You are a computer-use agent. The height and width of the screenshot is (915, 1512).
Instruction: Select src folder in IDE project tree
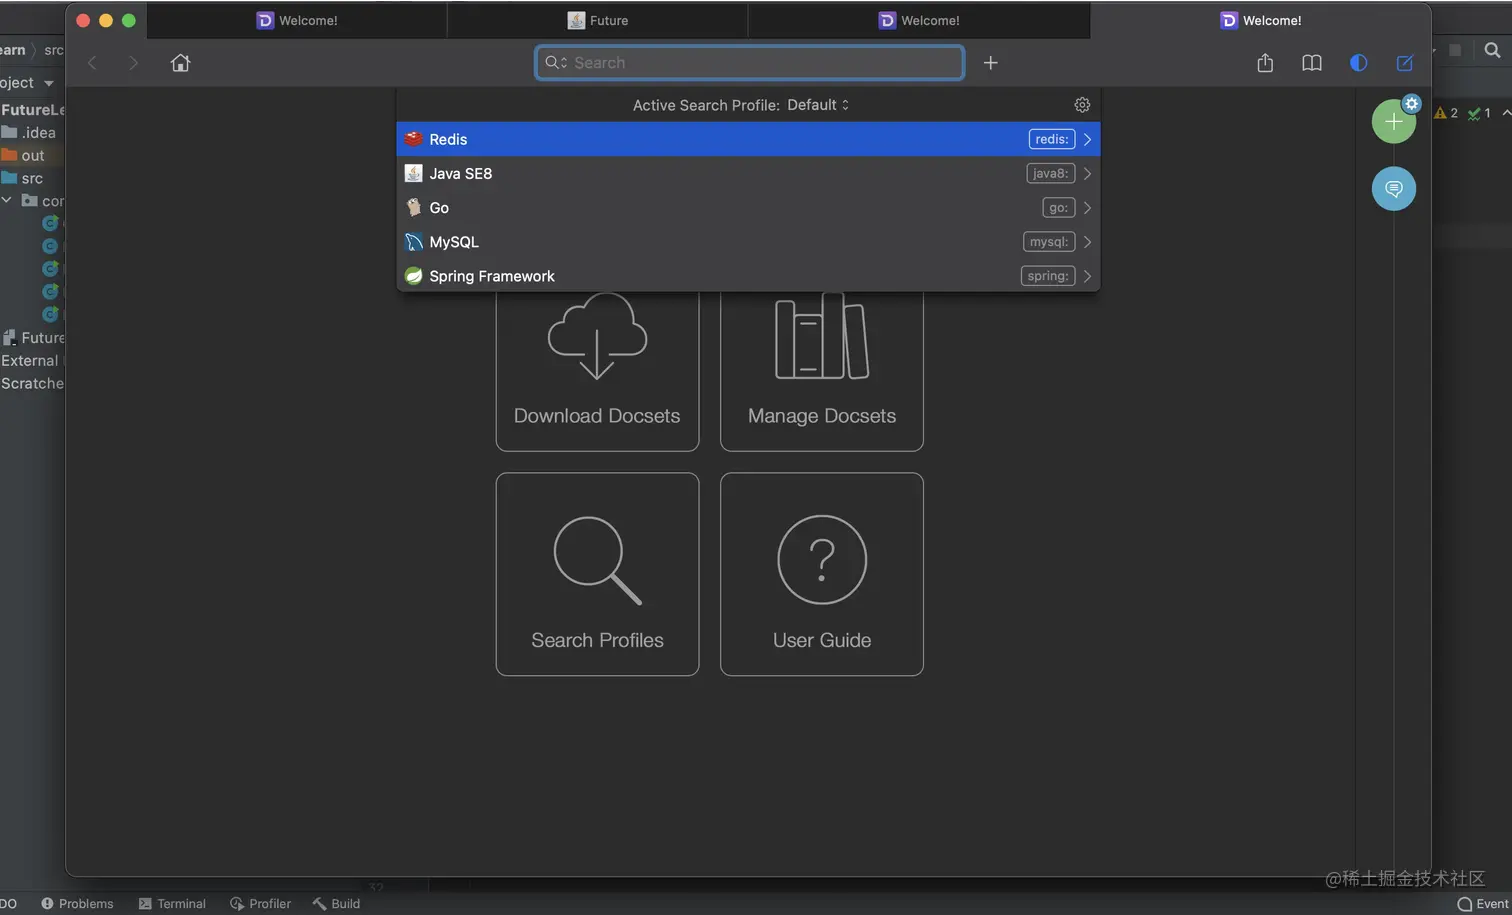[23, 179]
